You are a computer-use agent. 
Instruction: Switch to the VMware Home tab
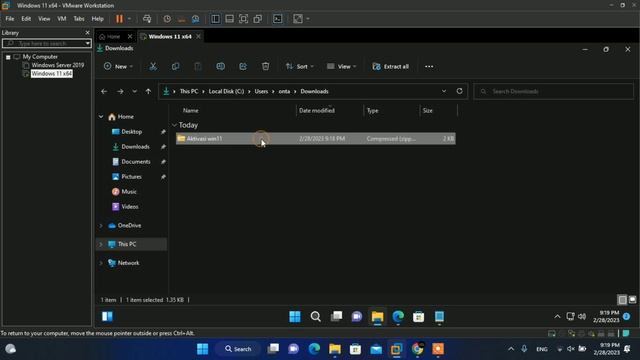coord(113,36)
